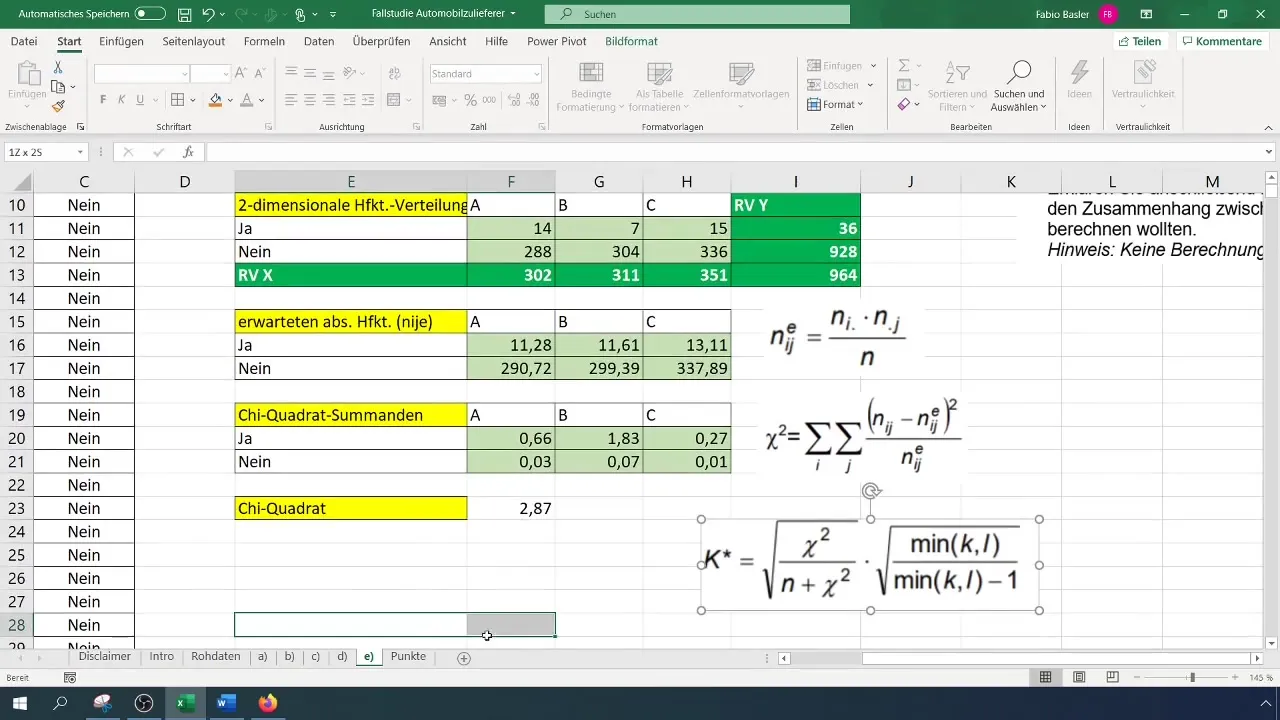Open the font size combo box
The image size is (1280, 720).
(x=211, y=74)
